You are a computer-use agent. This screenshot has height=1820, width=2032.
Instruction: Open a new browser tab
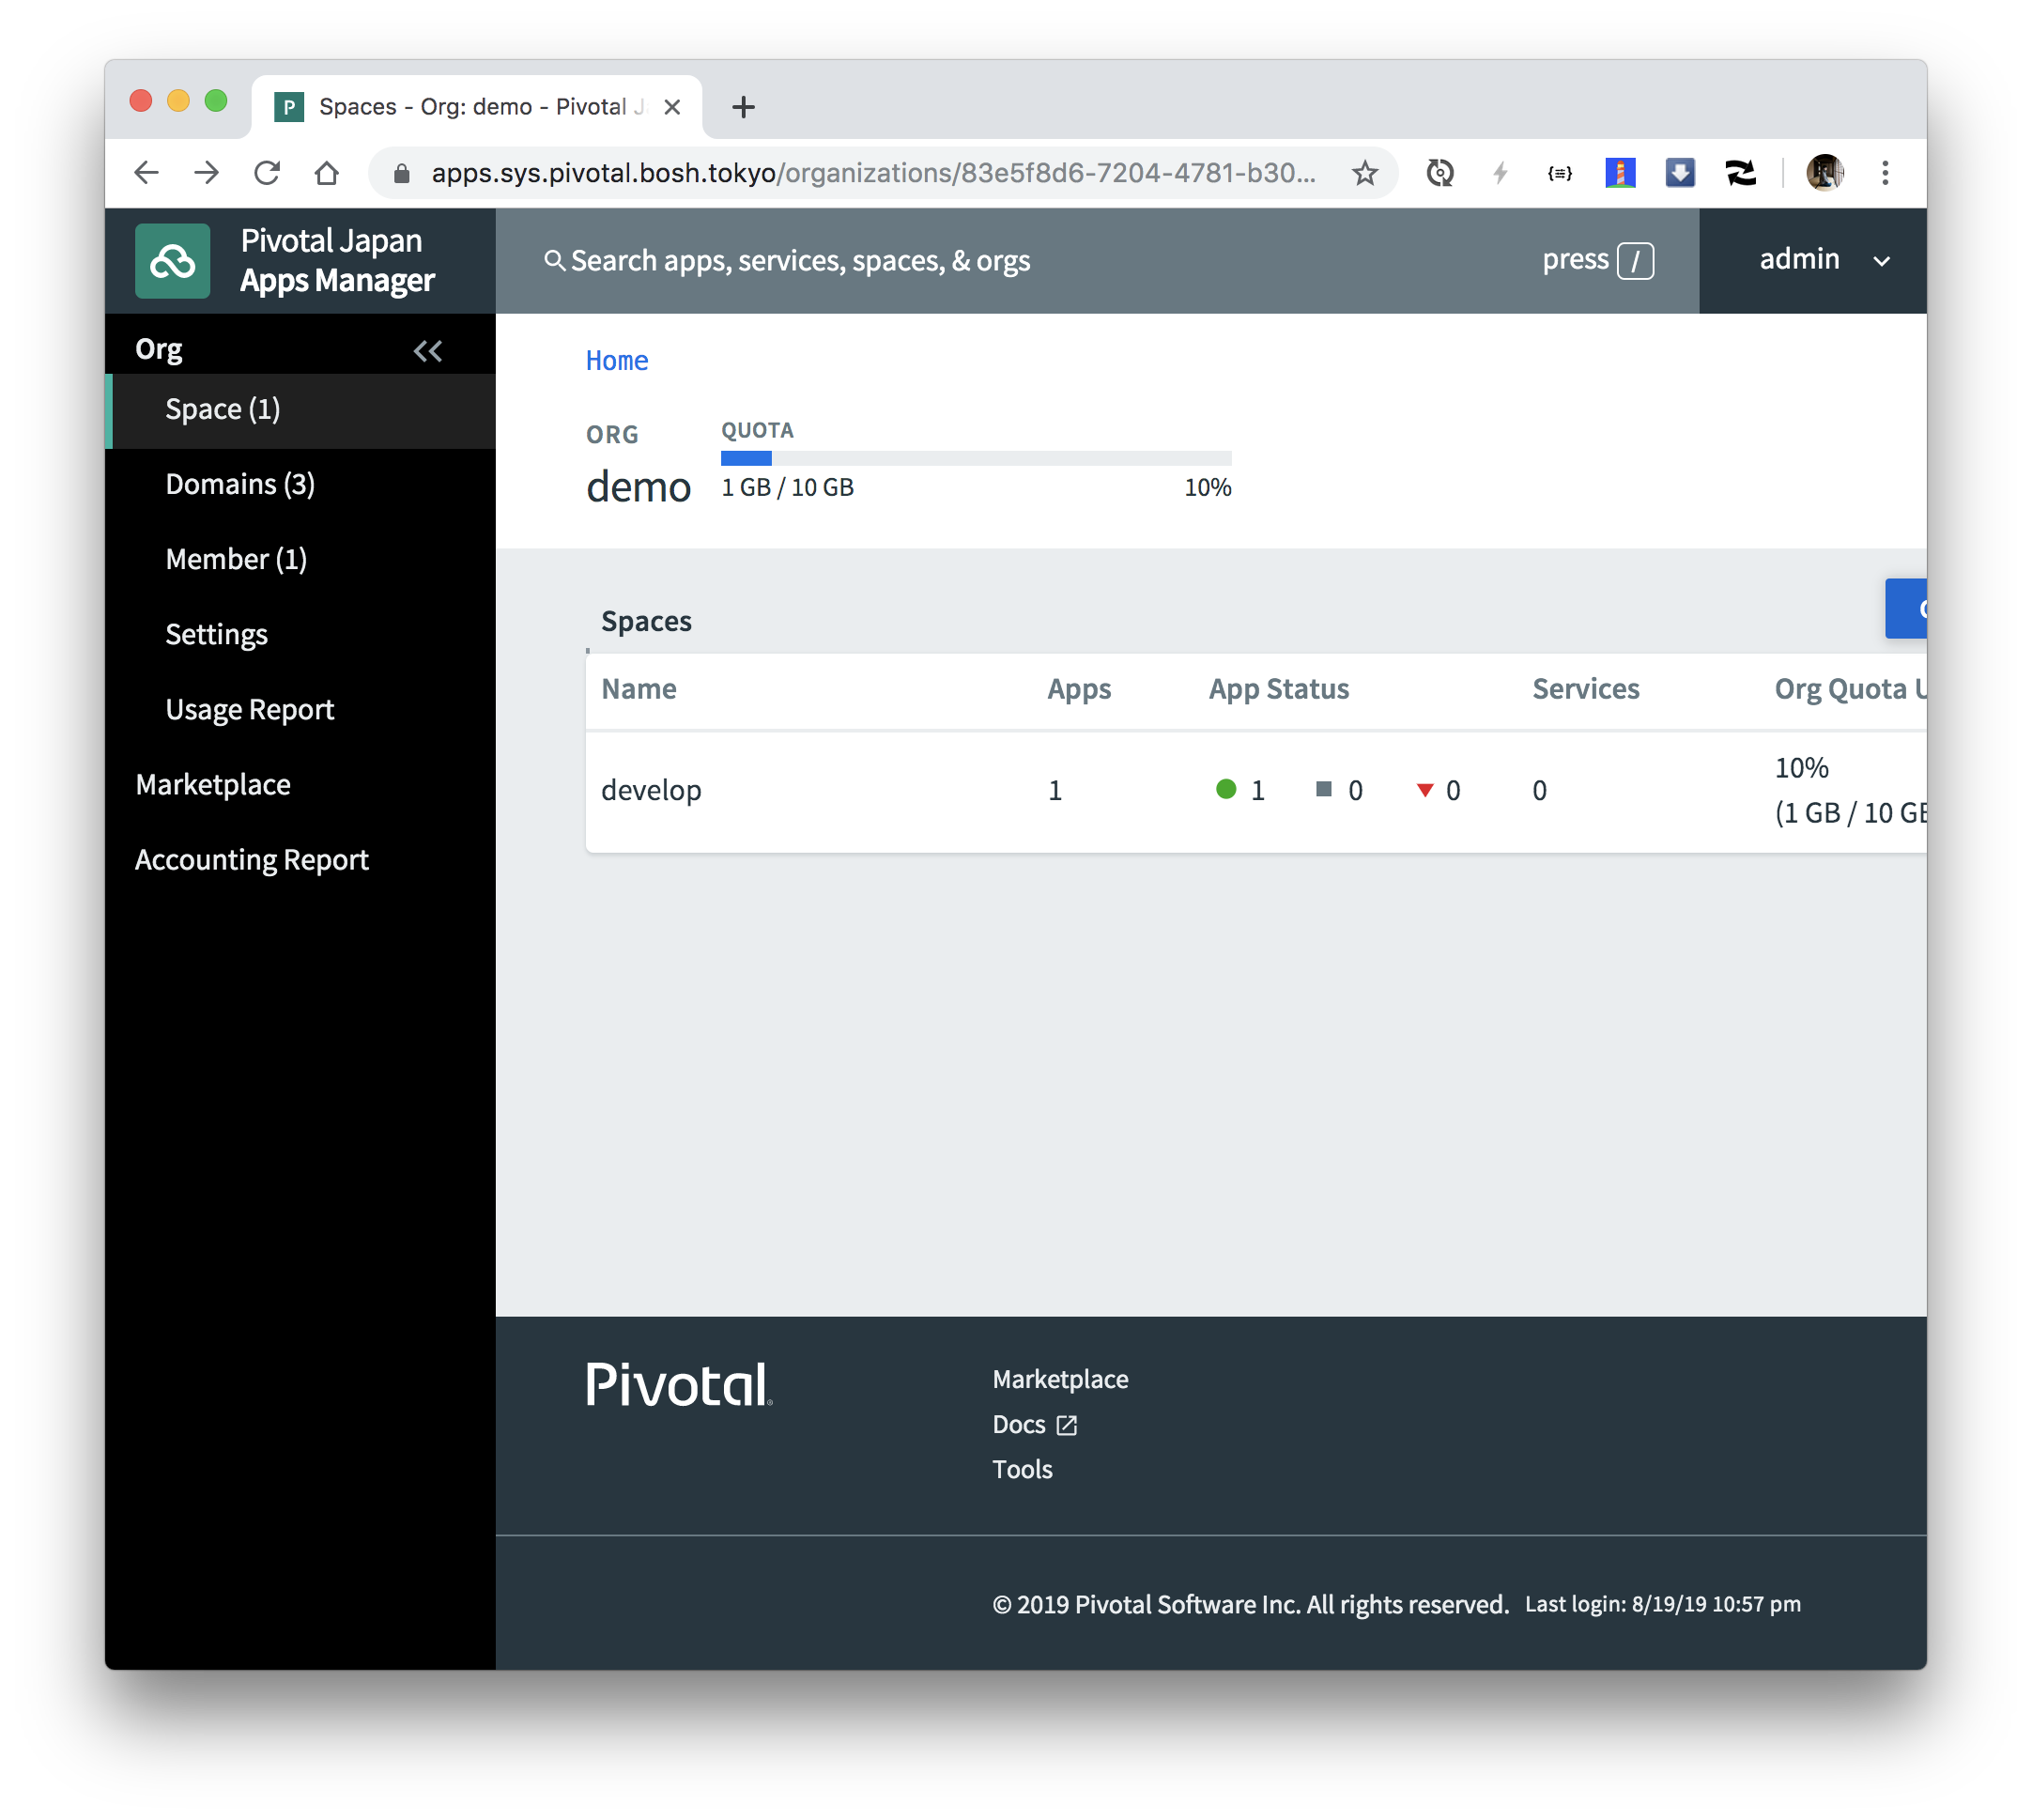coord(743,107)
